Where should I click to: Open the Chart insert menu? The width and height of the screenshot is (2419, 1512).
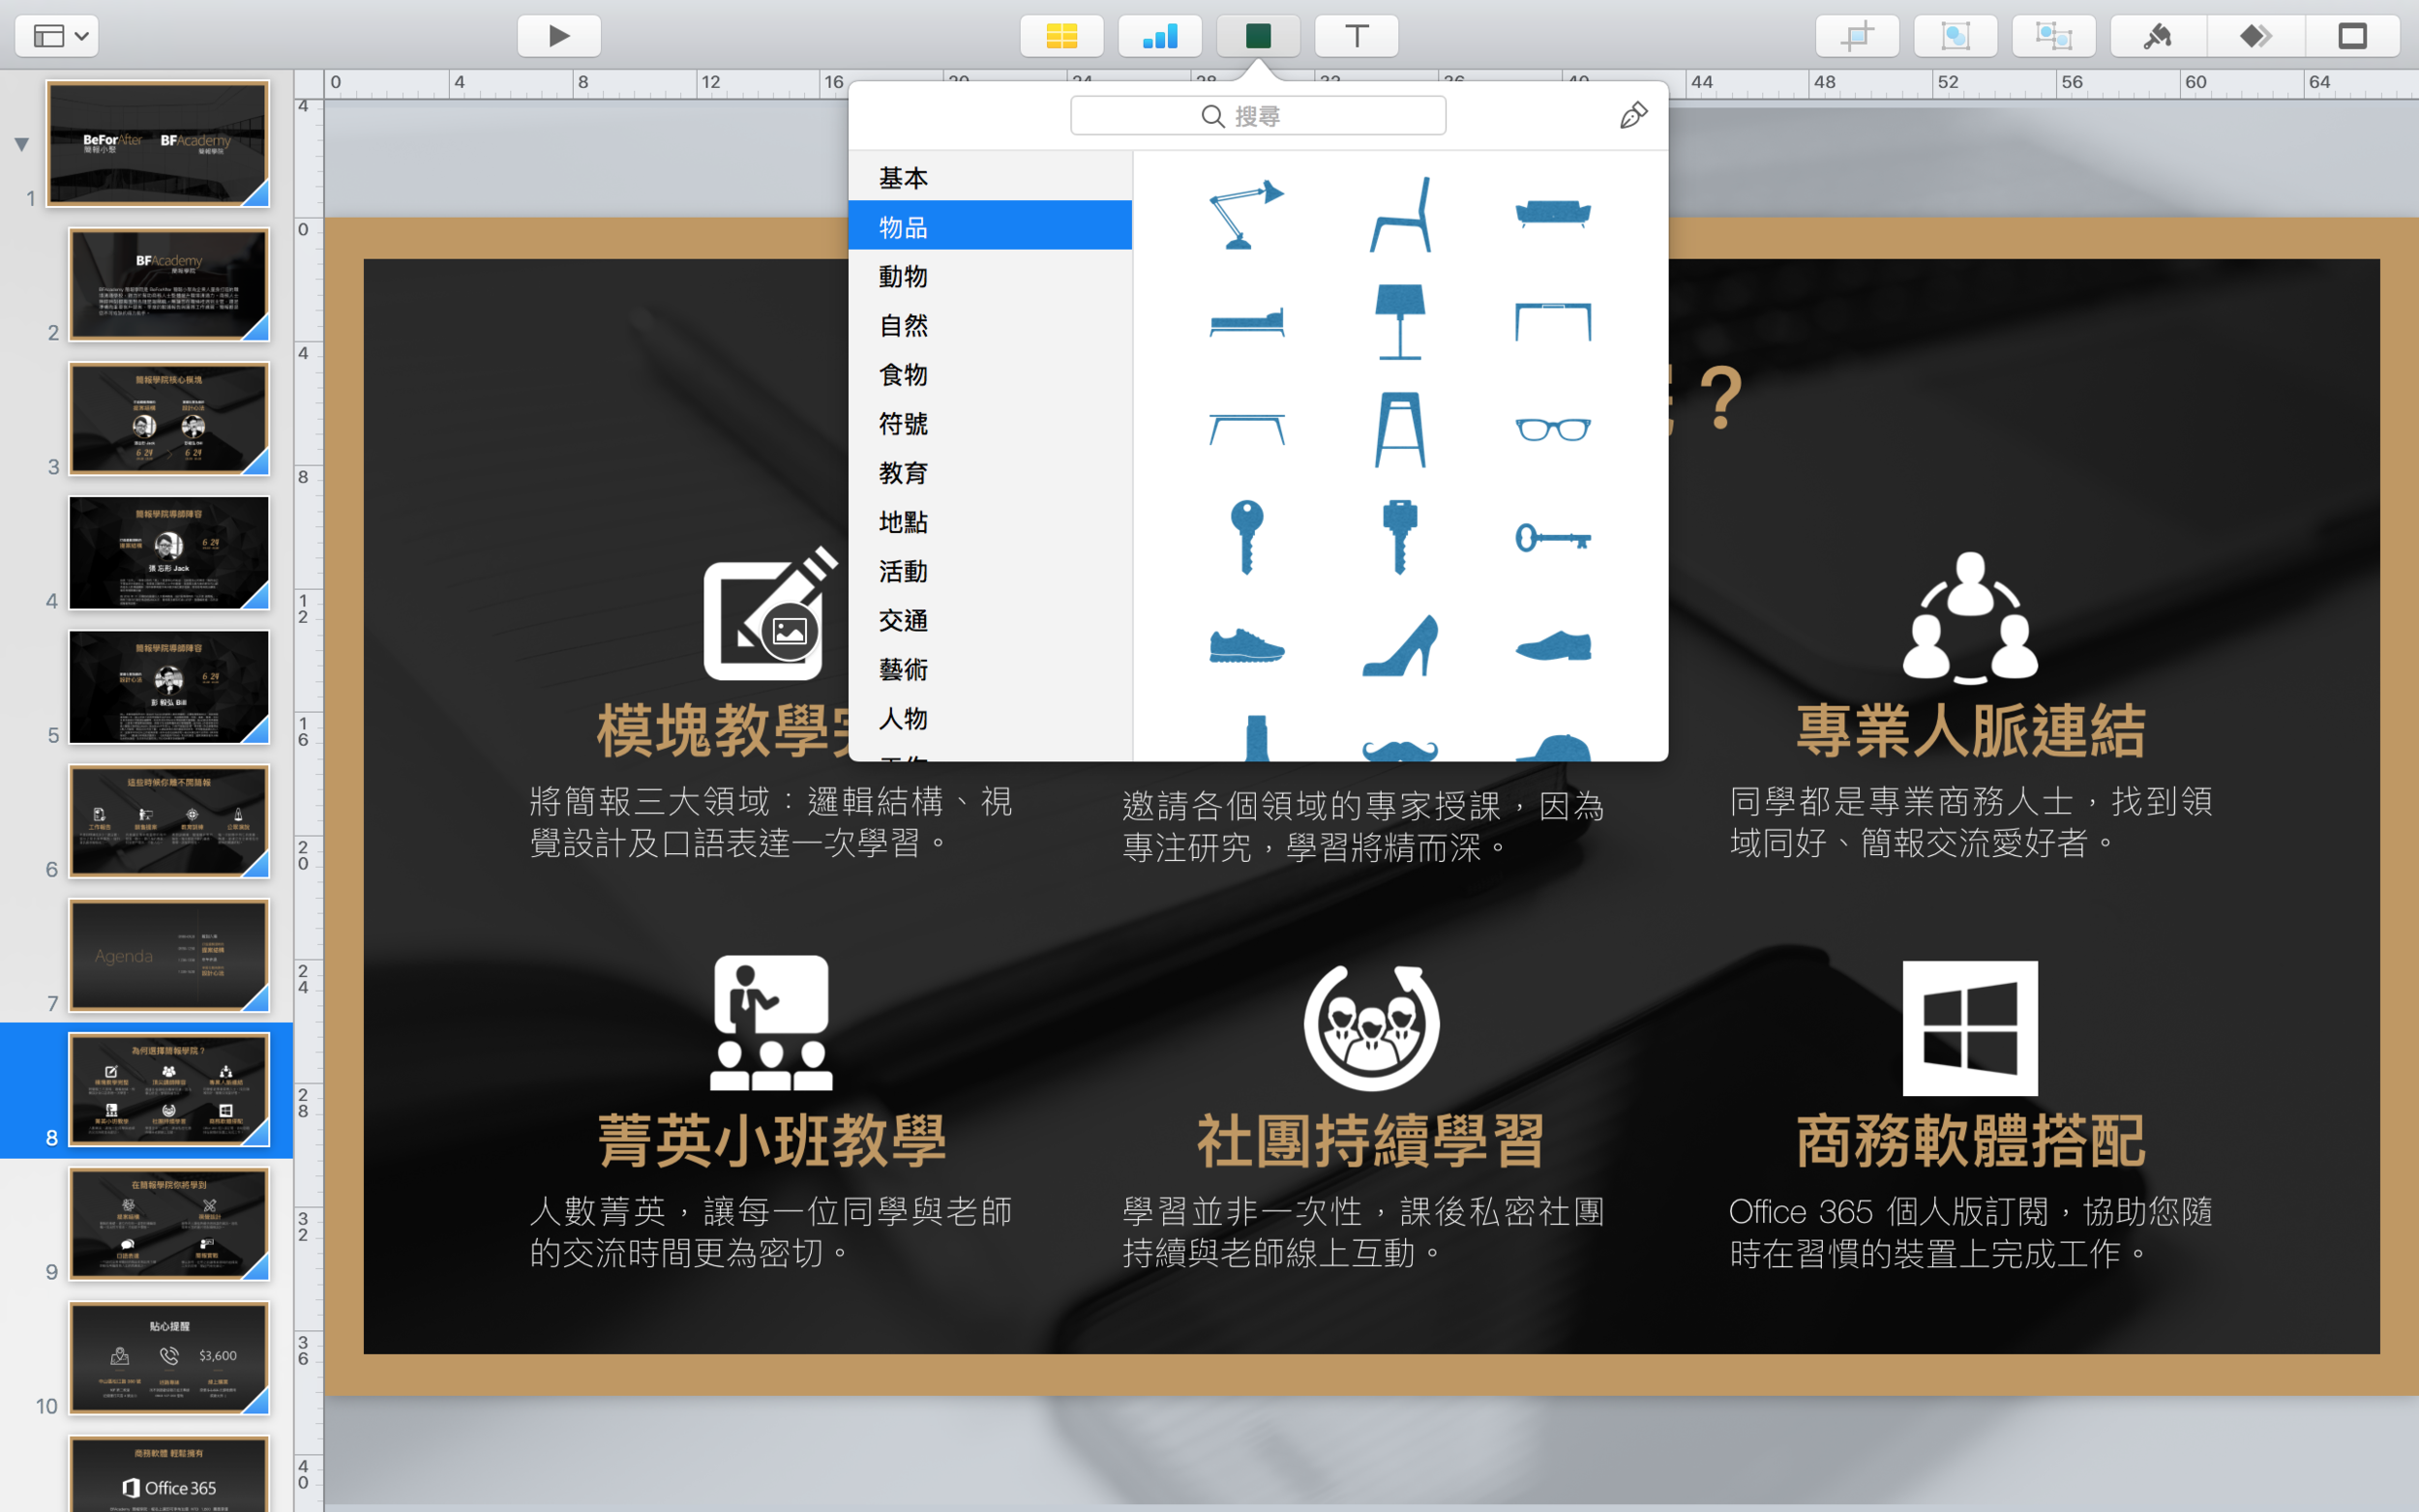pyautogui.click(x=1159, y=37)
